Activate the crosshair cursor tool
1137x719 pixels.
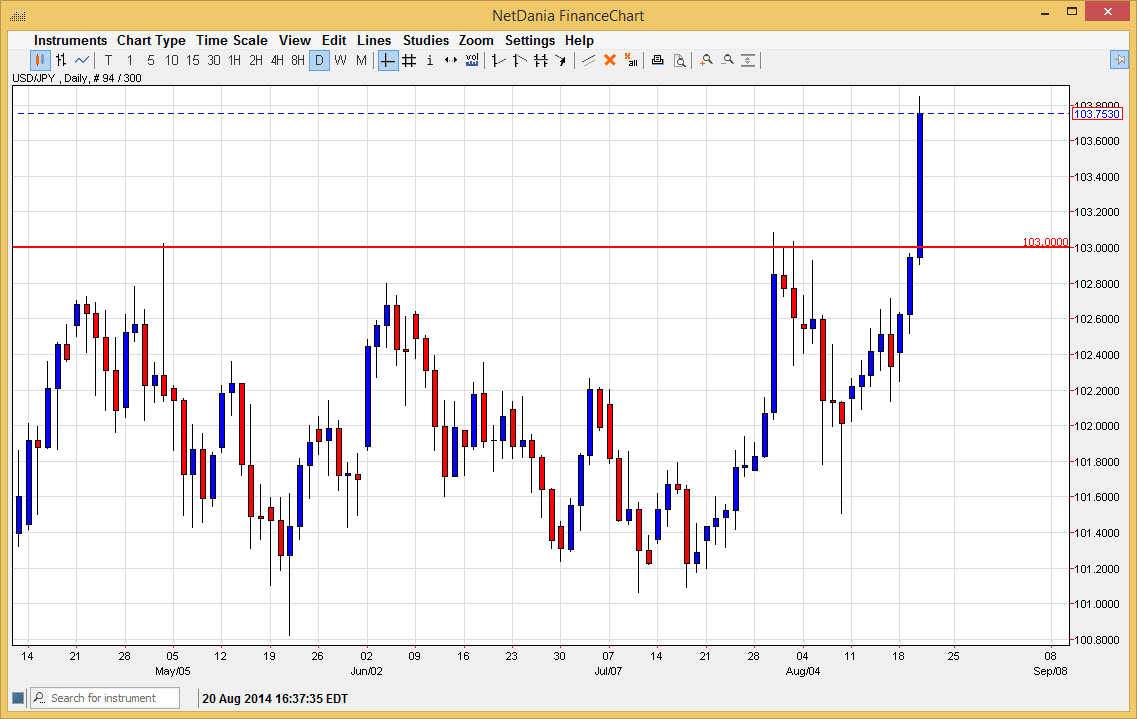coord(388,60)
